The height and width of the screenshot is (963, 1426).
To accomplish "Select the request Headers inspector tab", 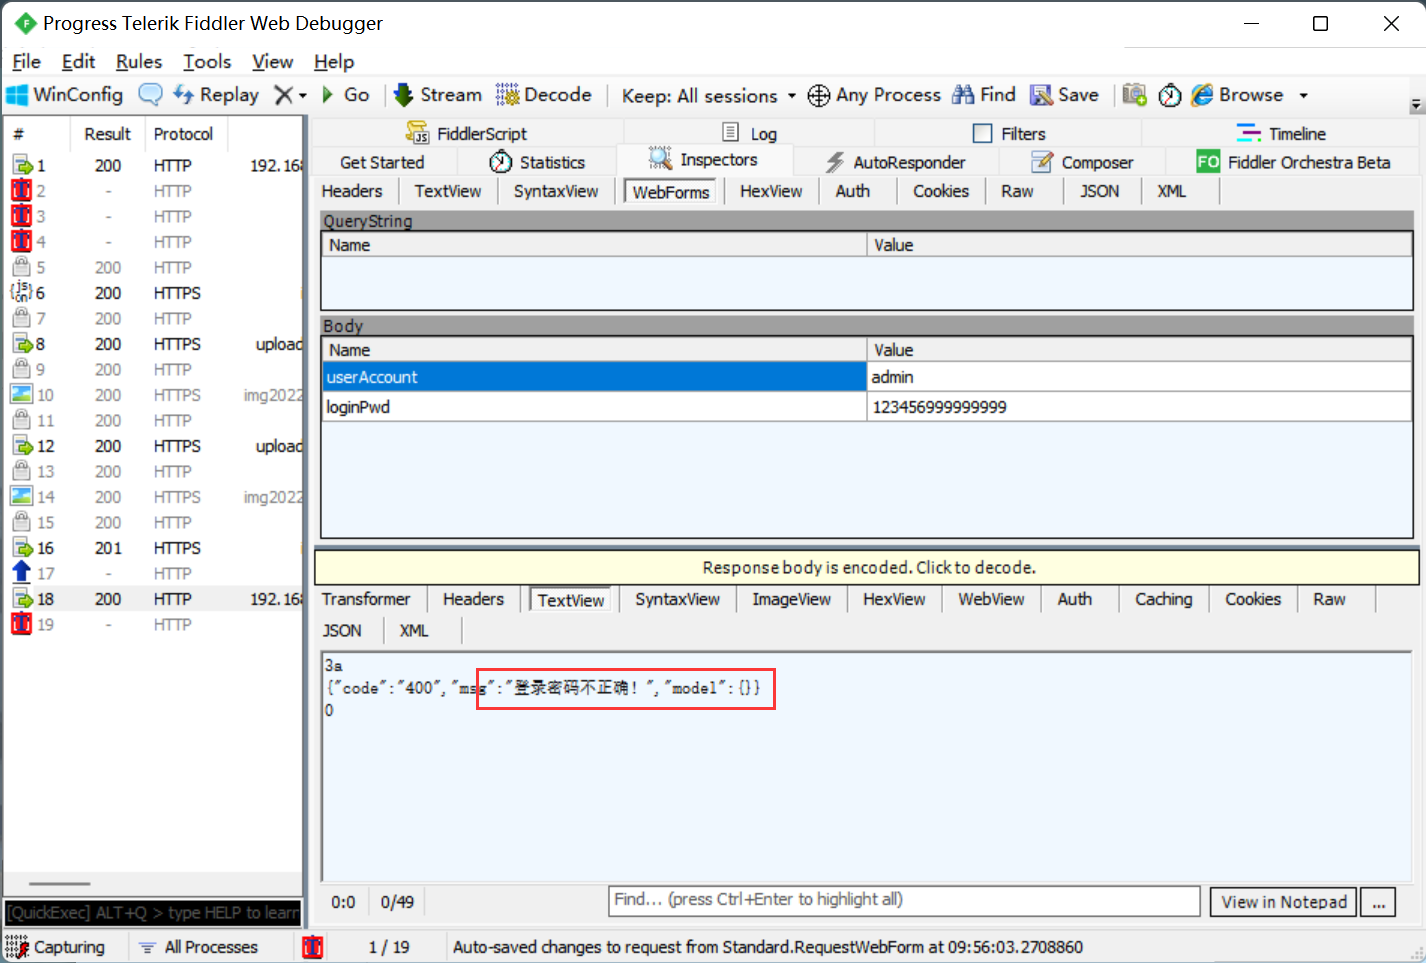I will point(352,191).
